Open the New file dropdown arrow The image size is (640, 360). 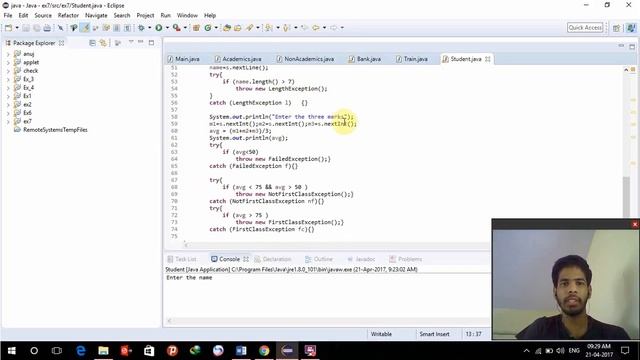(x=17, y=28)
